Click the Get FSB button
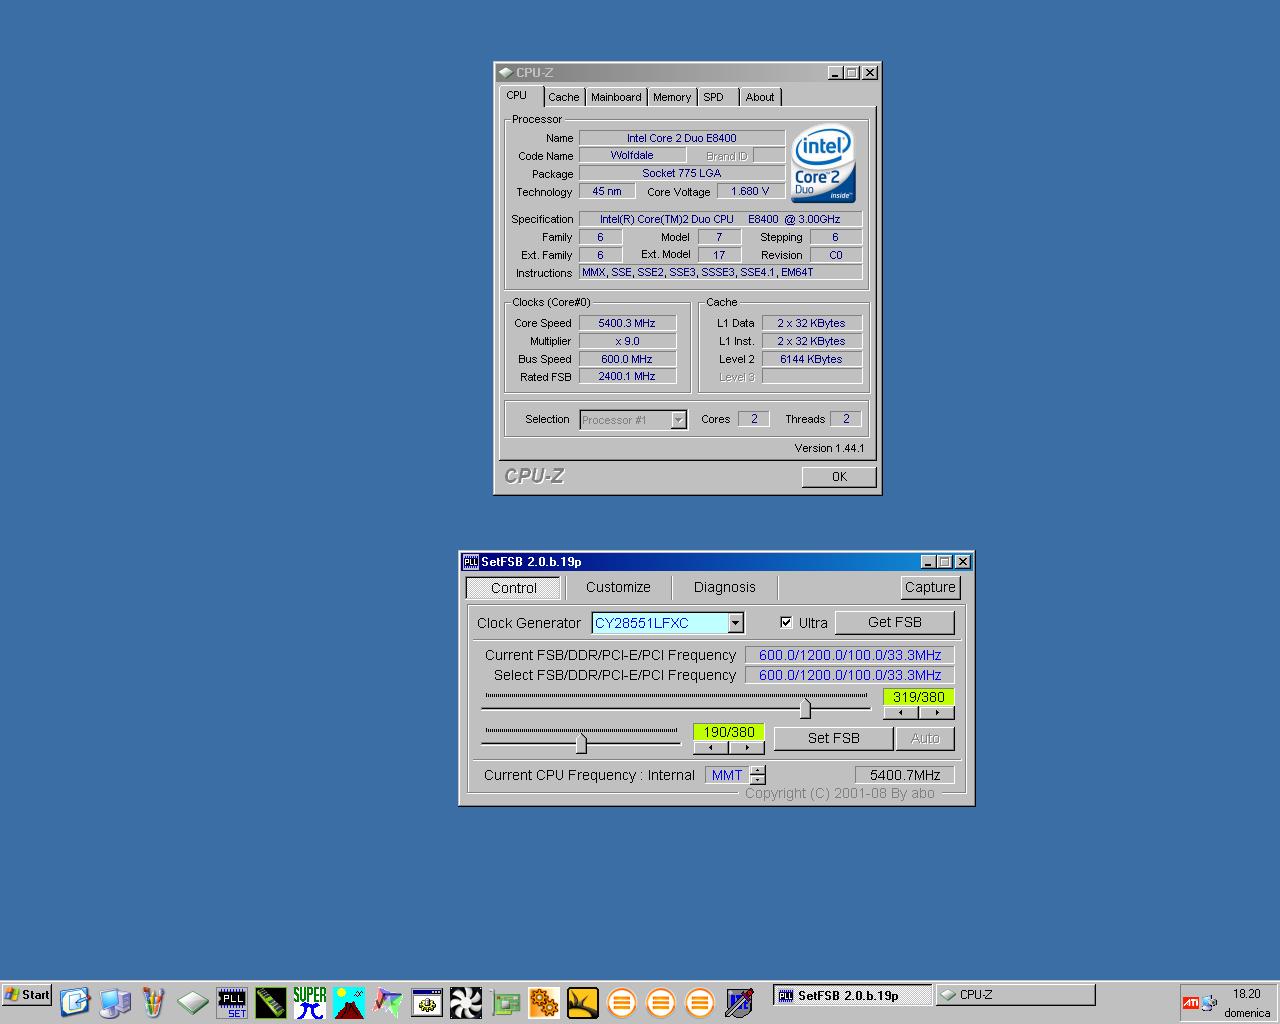The image size is (1280, 1024). [x=894, y=622]
